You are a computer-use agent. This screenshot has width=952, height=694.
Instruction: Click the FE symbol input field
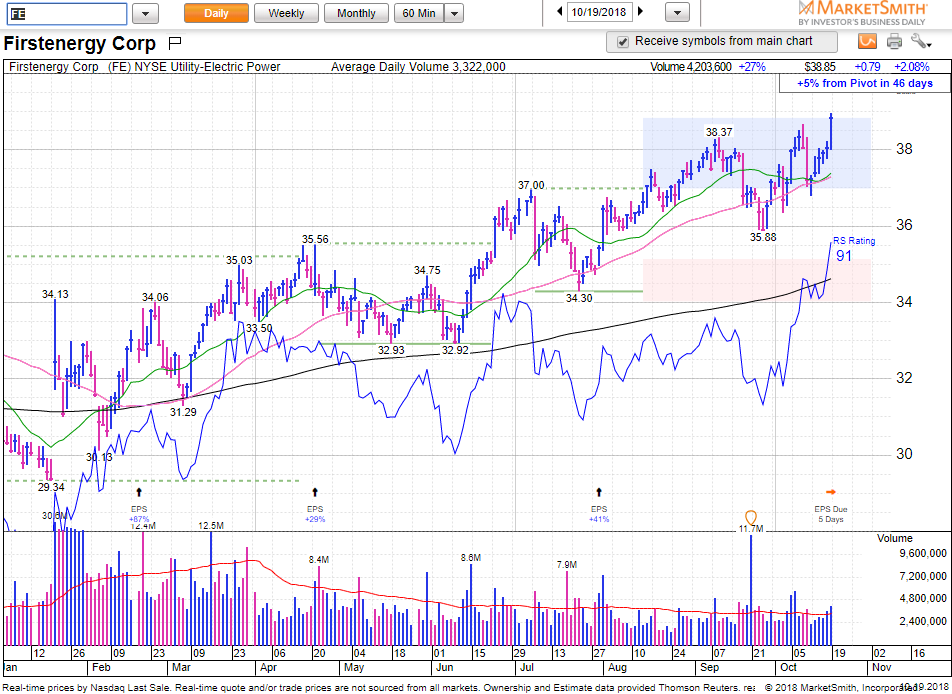pyautogui.click(x=67, y=13)
